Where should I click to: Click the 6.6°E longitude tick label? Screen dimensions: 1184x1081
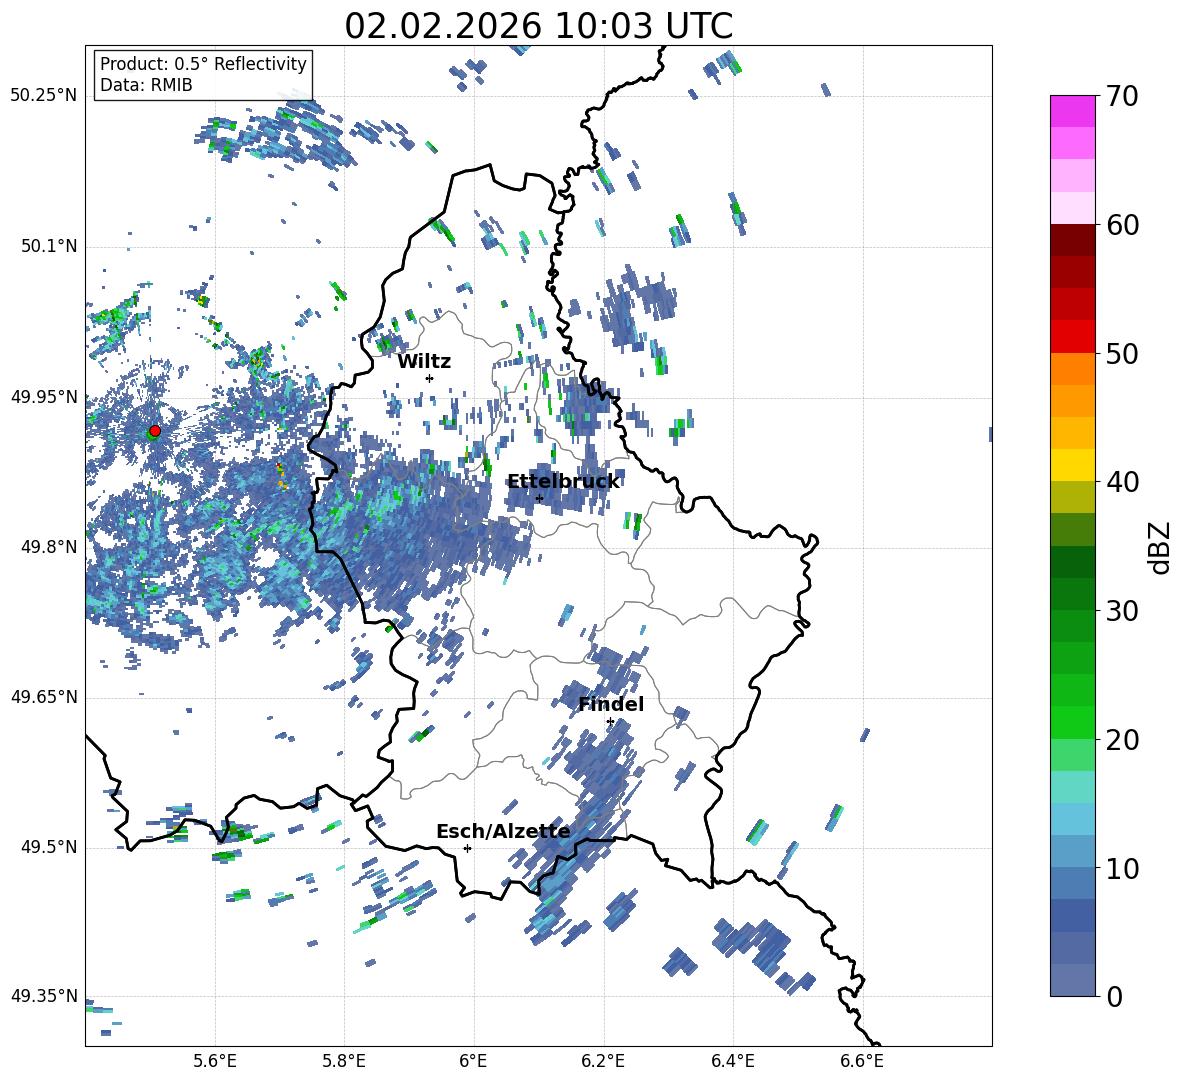click(x=862, y=1061)
